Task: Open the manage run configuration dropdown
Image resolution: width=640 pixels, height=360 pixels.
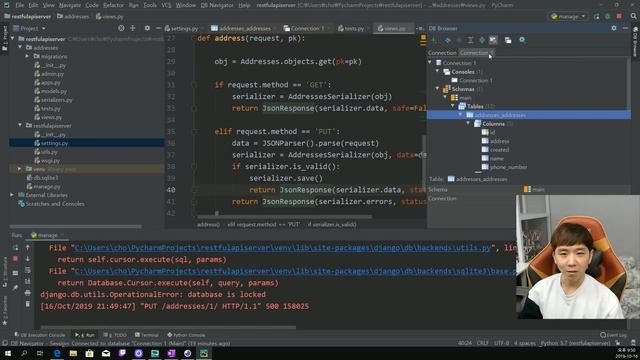Action: (x=569, y=16)
